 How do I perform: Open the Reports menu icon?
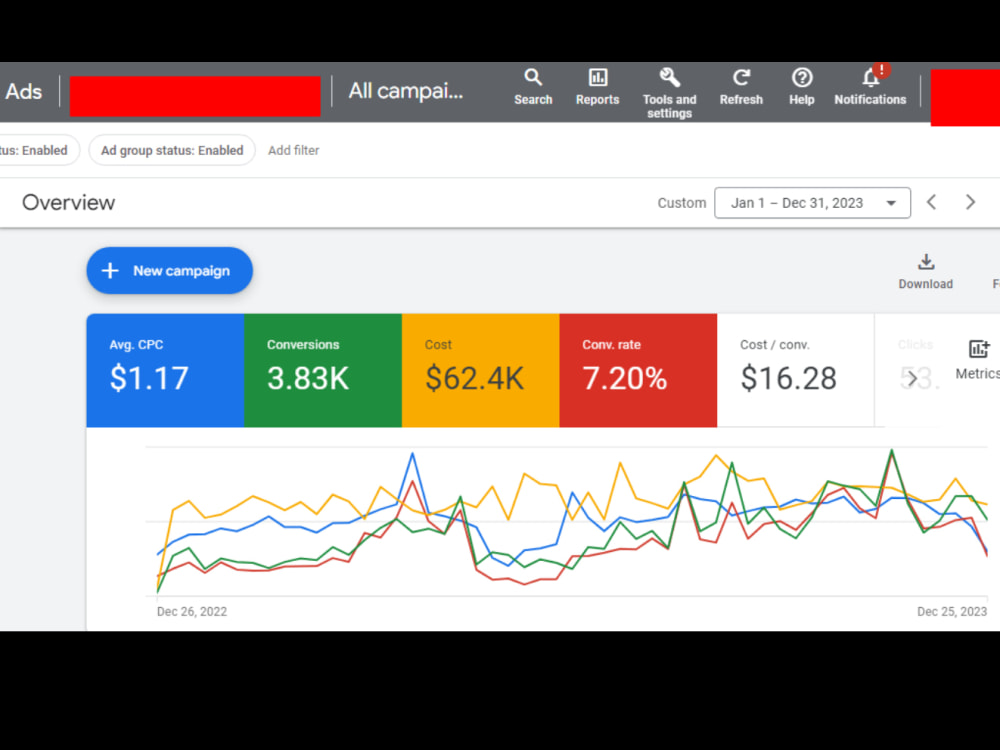pos(598,87)
